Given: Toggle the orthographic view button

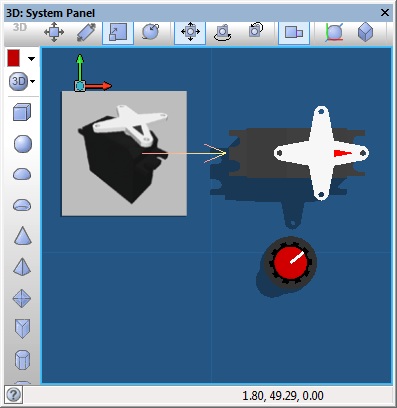Looking at the screenshot, I should (x=294, y=33).
